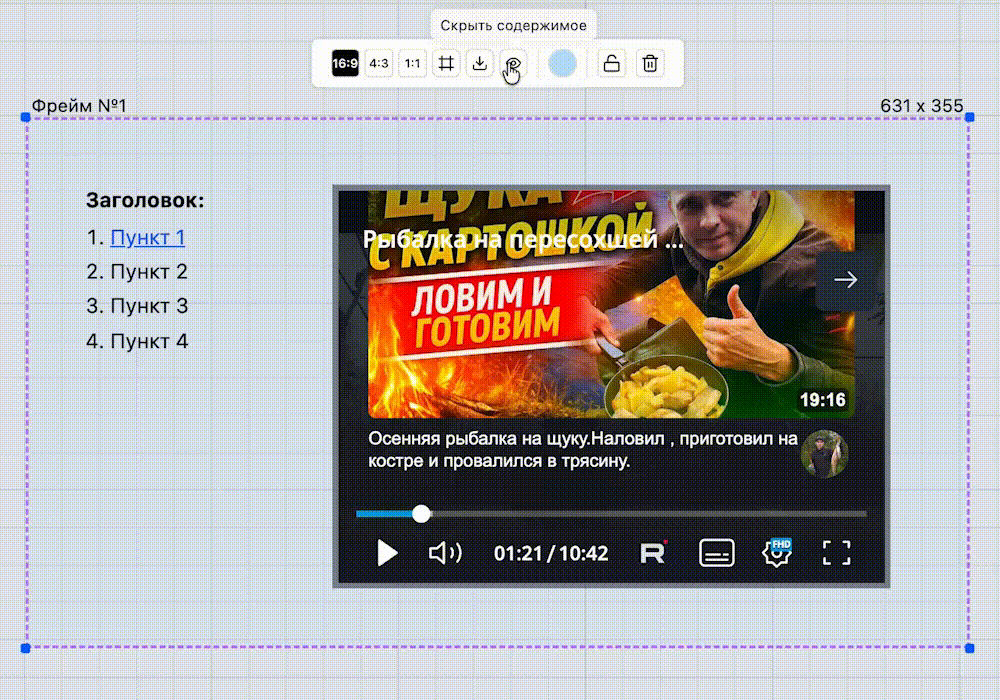
Task: Lock the frame with padlock icon
Action: click(x=611, y=64)
